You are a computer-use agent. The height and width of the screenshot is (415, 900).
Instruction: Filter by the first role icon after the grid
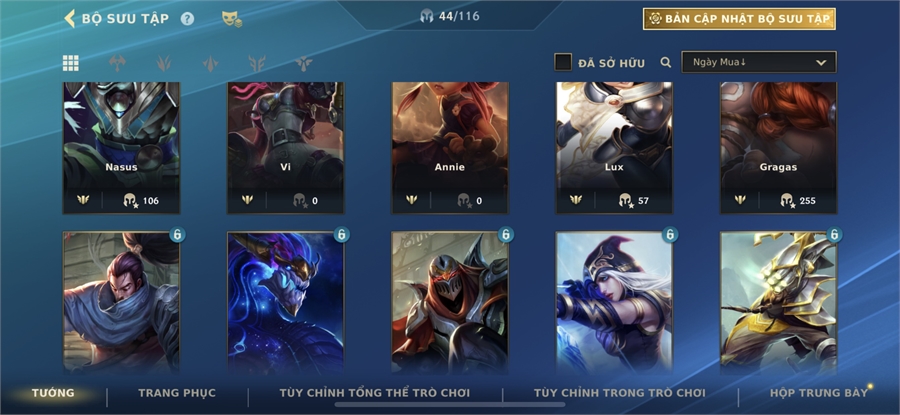click(117, 63)
